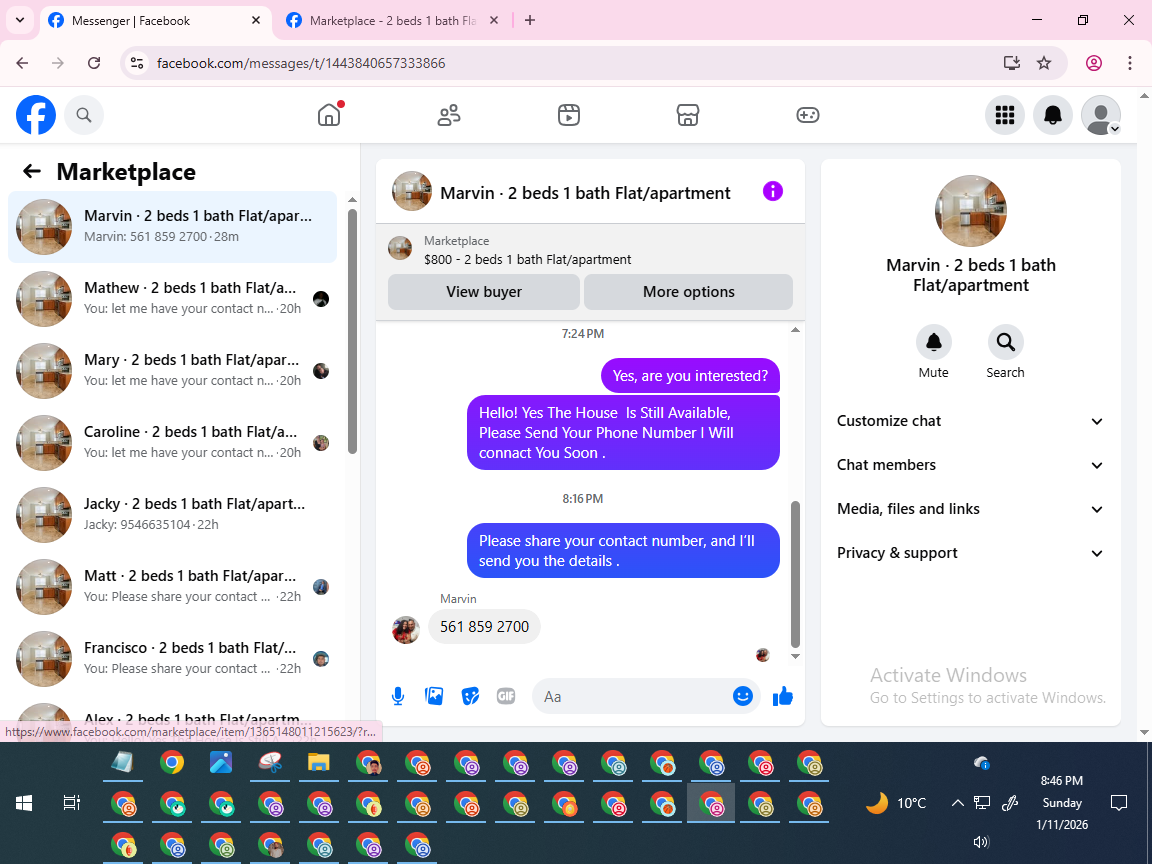The image size is (1152, 864).
Task: Click the address bar URL
Action: pos(301,63)
